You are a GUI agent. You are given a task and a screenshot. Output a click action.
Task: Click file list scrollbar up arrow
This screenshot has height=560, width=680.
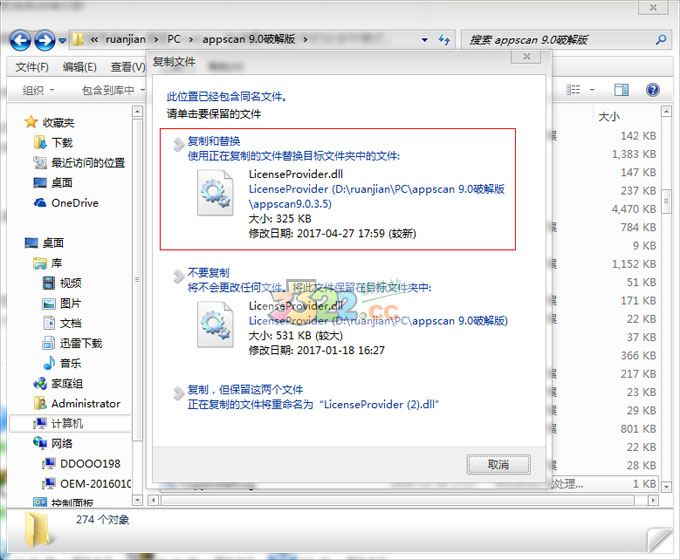[666, 111]
